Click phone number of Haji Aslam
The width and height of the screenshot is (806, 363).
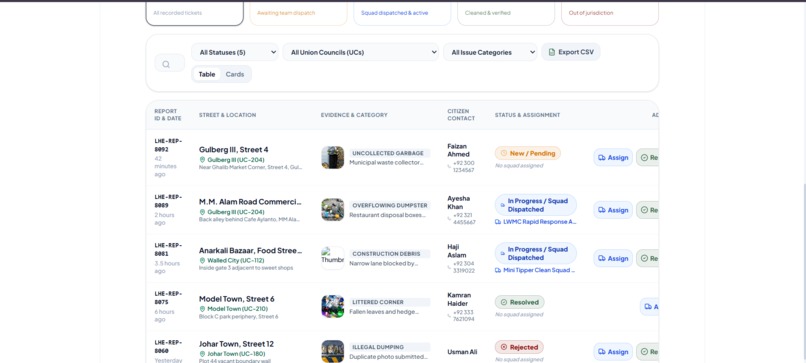pyautogui.click(x=464, y=267)
